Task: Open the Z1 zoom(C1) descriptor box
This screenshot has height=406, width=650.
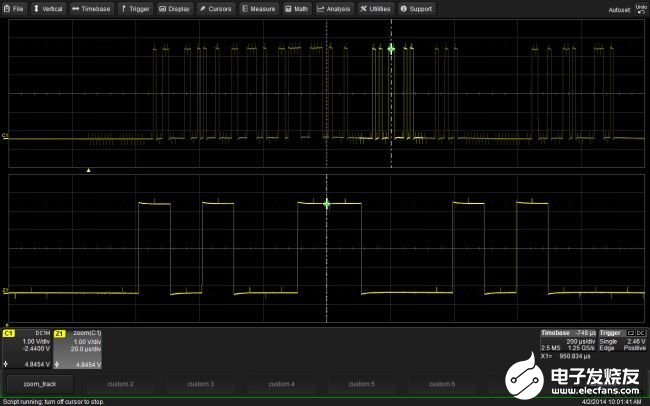Action: (x=78, y=349)
